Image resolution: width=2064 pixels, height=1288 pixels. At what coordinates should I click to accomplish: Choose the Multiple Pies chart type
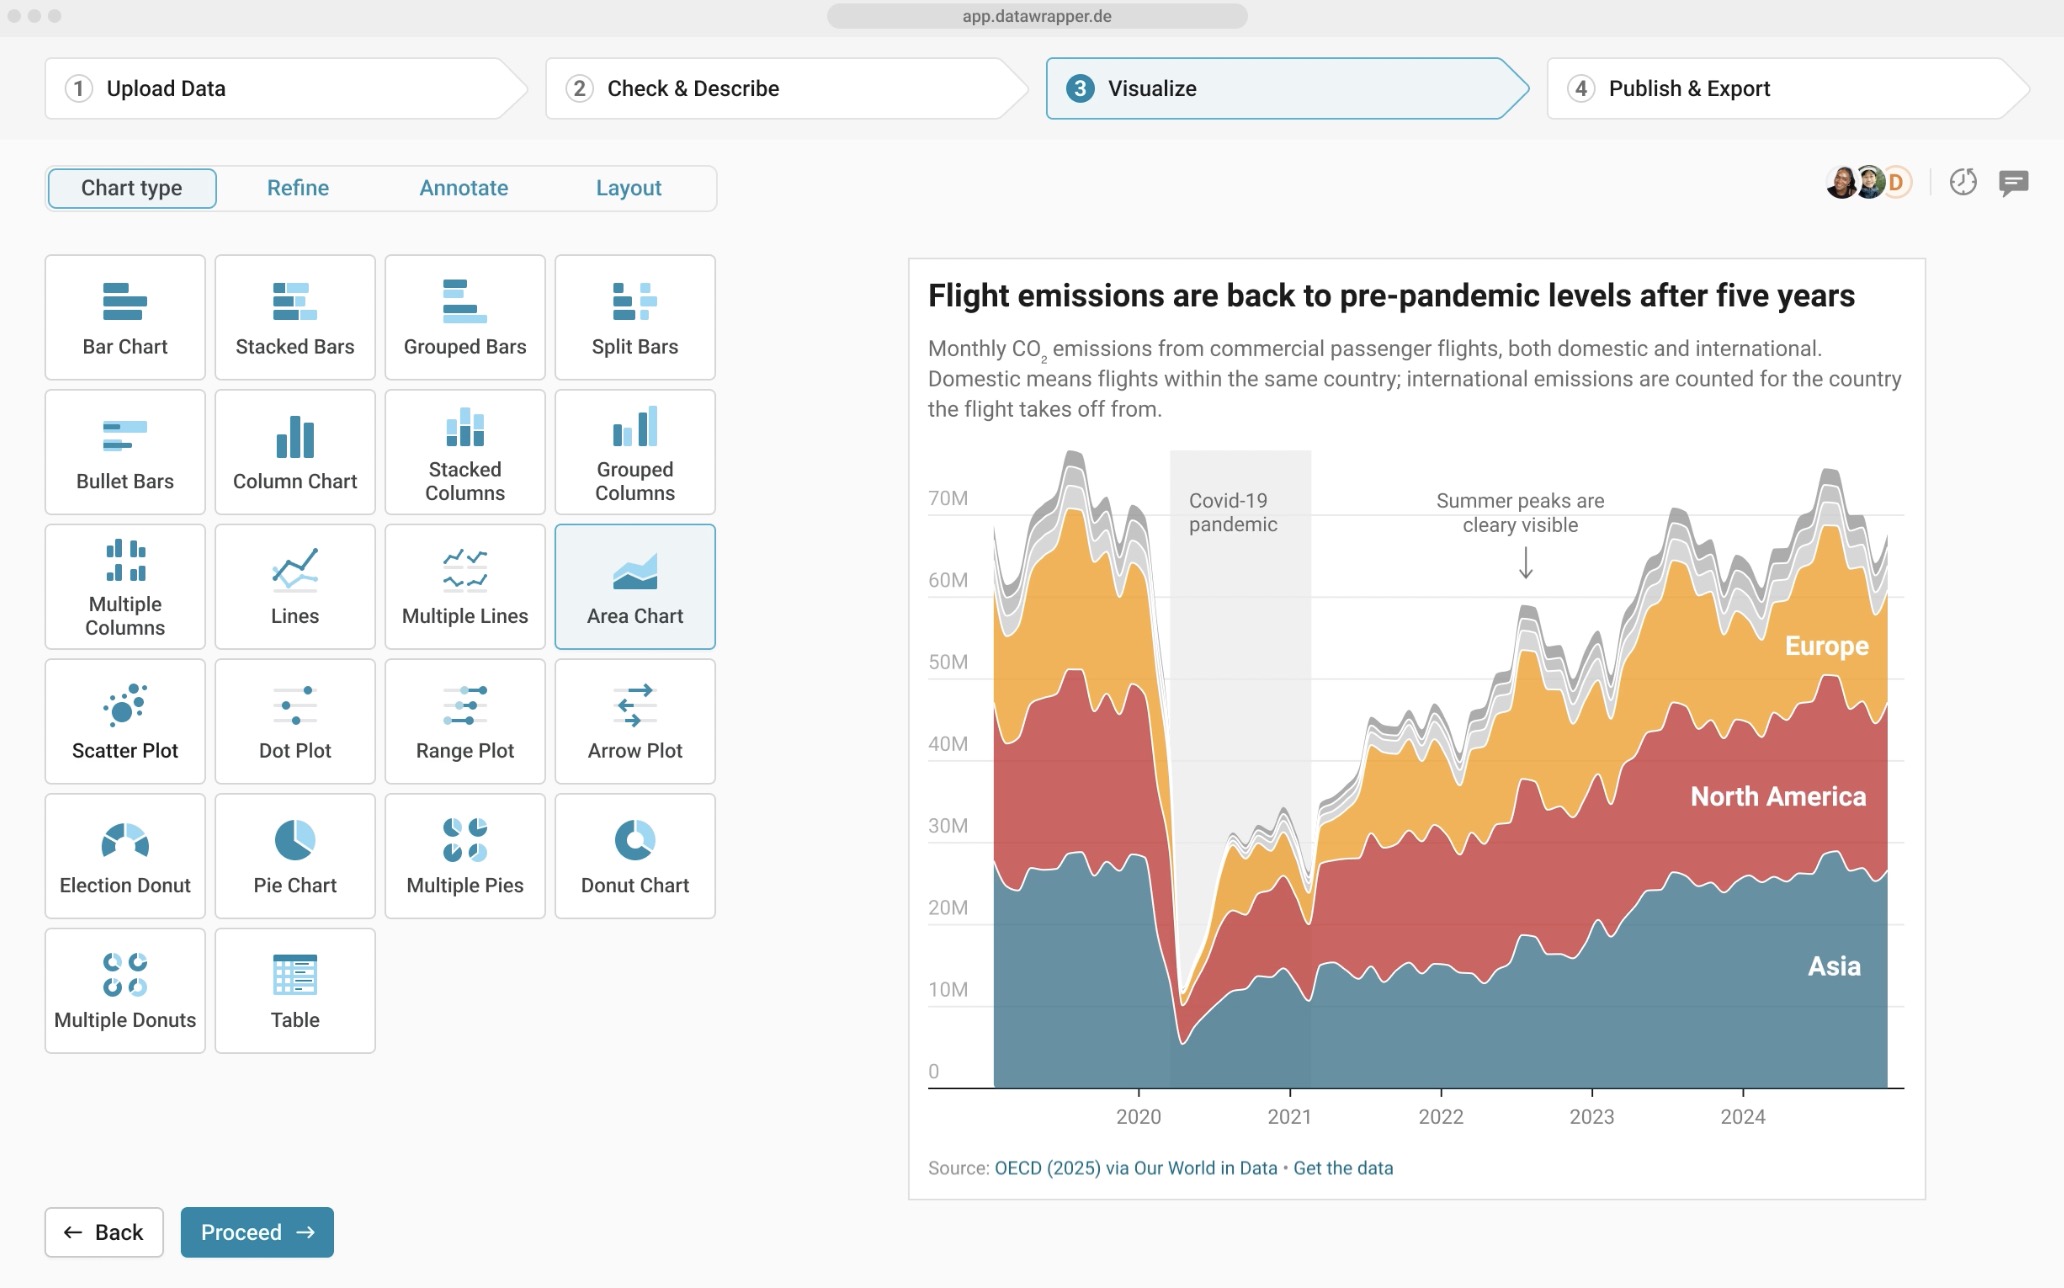[x=465, y=856]
